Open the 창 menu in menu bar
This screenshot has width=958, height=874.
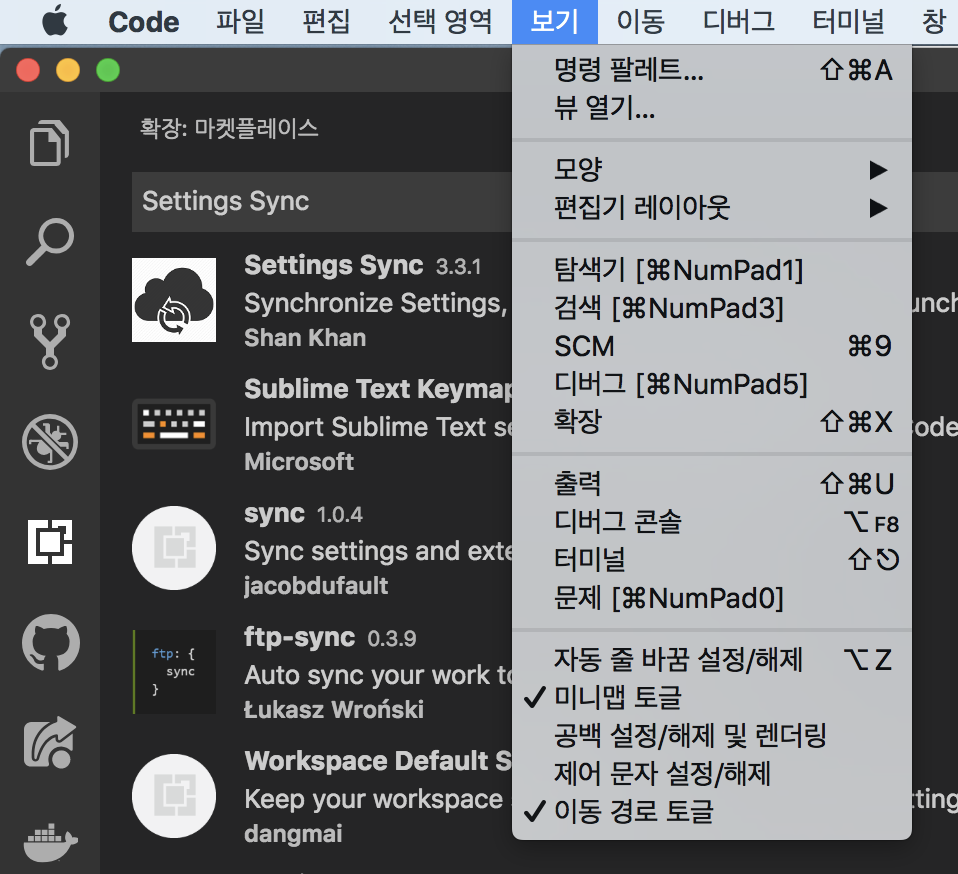pyautogui.click(x=933, y=22)
